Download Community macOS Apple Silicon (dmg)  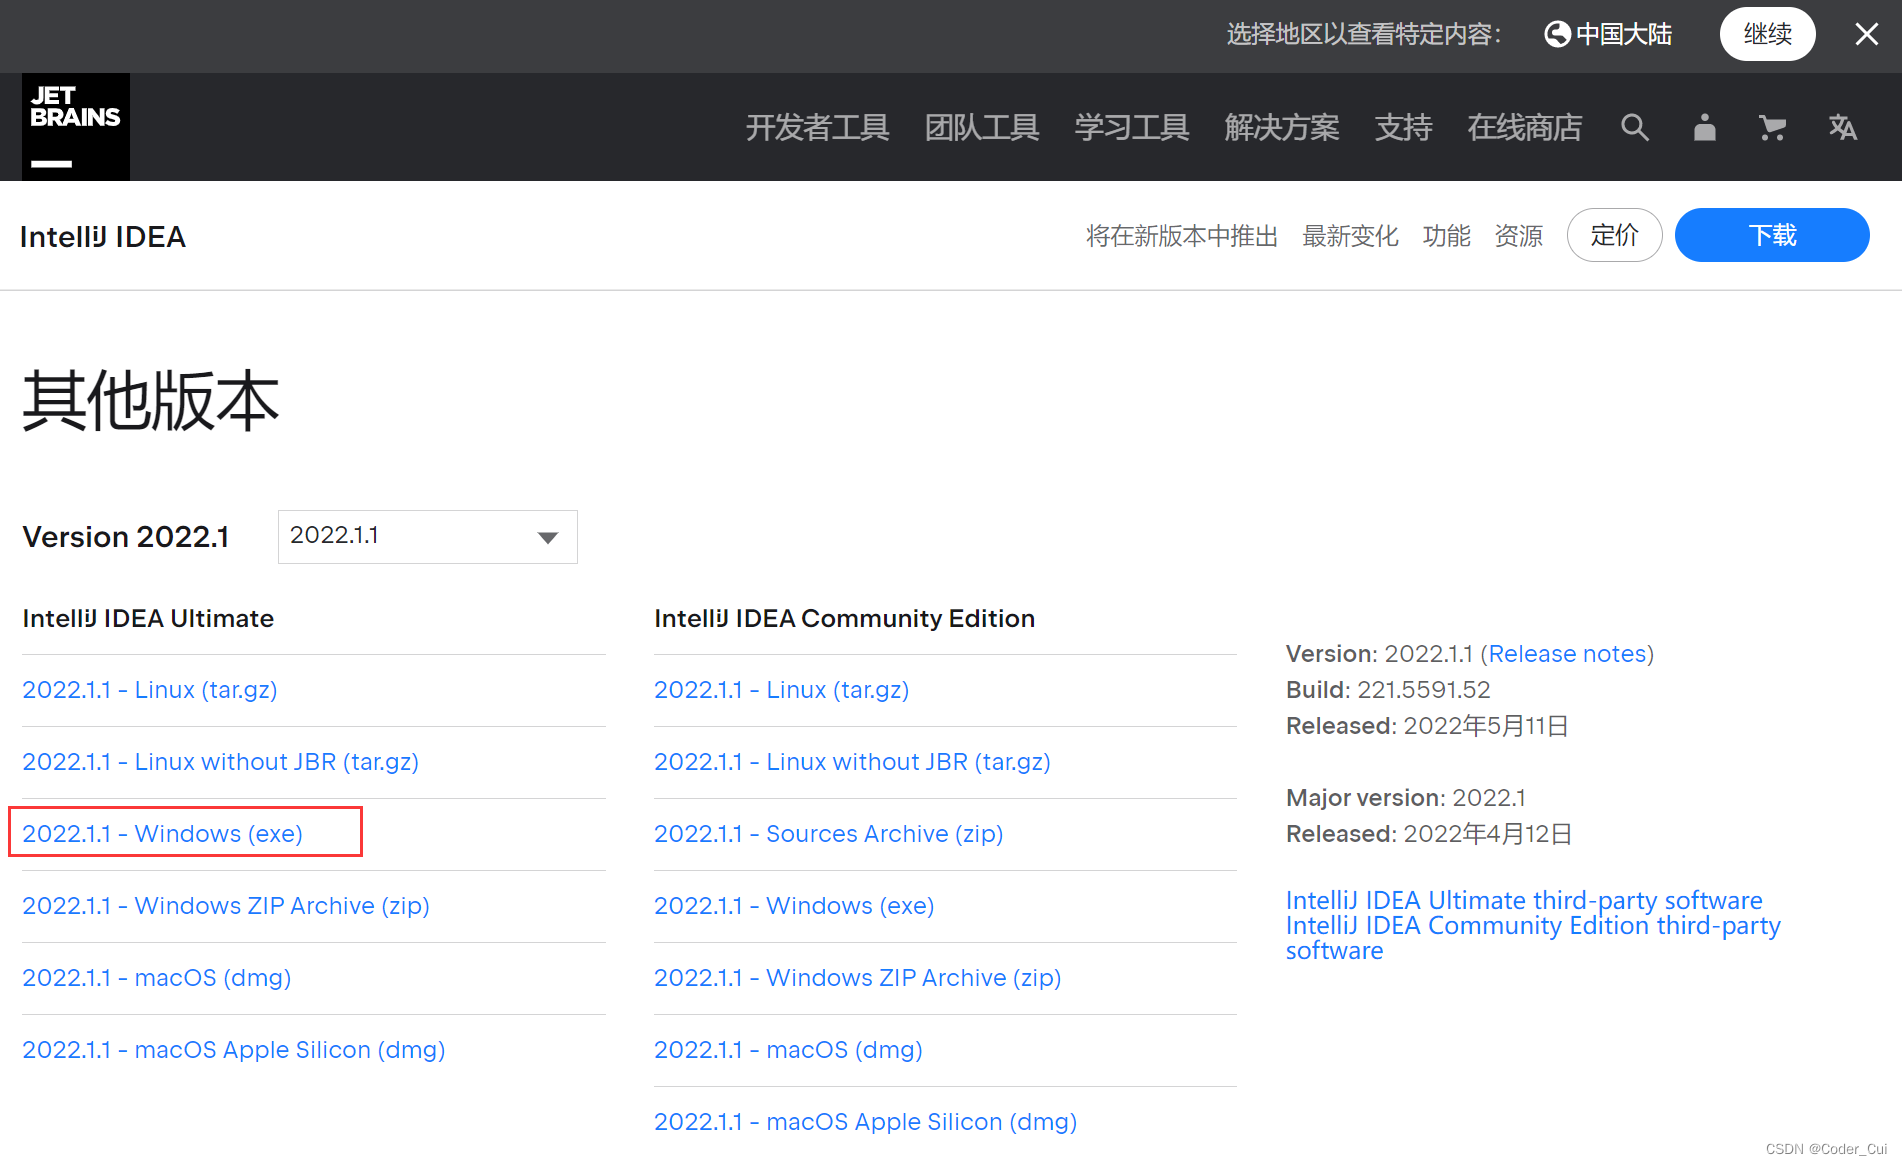(865, 1122)
